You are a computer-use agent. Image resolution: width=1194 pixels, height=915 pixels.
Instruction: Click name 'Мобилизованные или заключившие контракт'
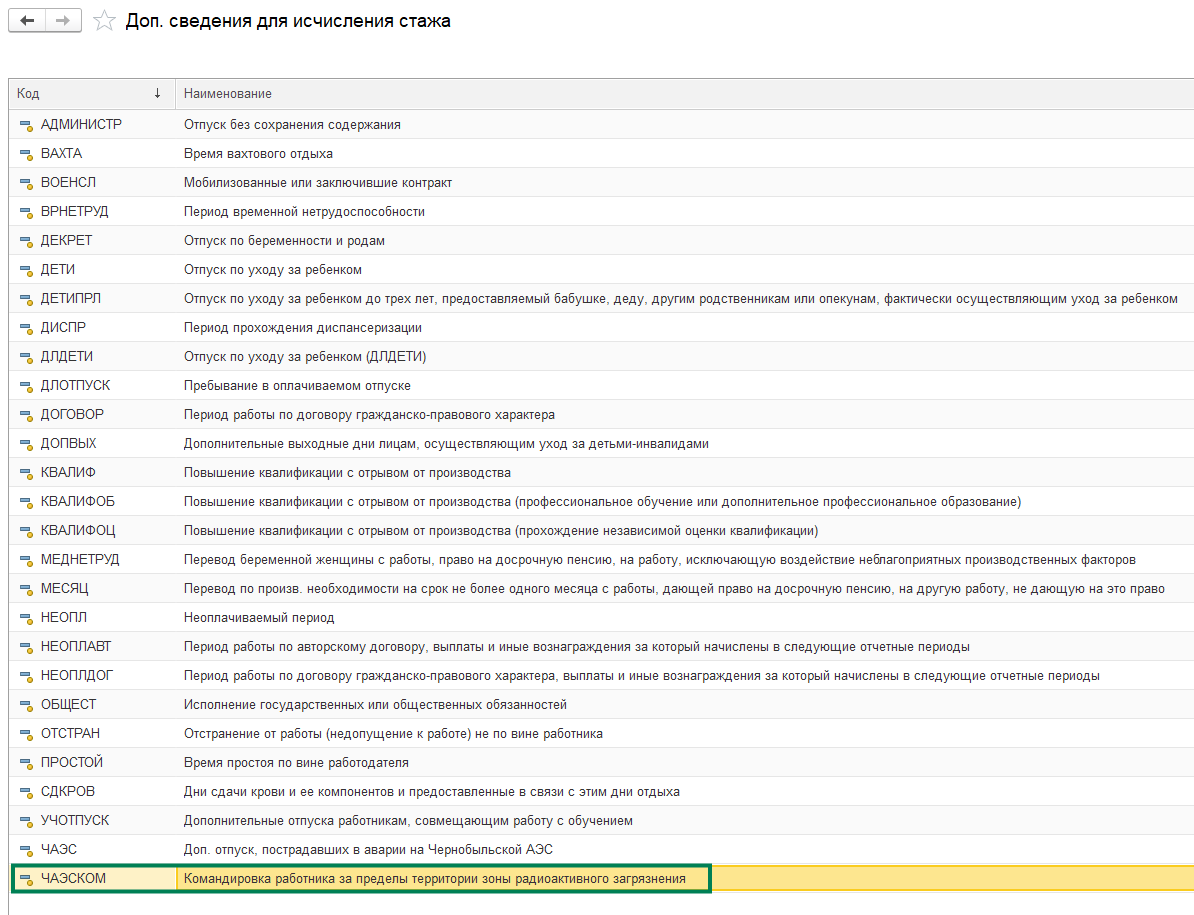point(318,182)
